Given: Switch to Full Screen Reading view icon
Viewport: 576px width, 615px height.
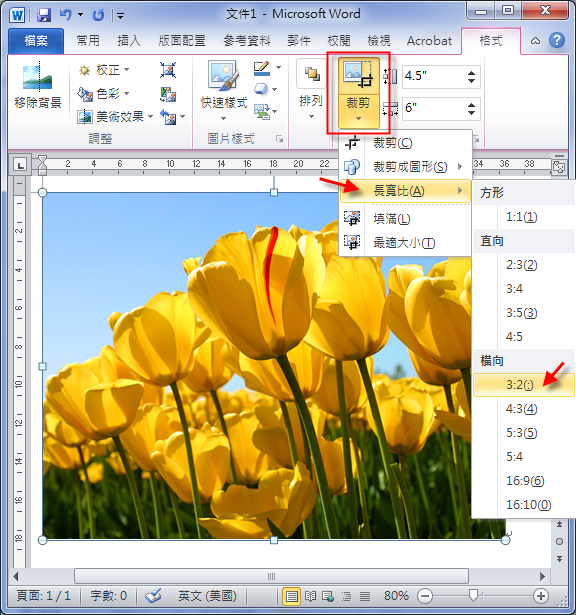Looking at the screenshot, I should (x=310, y=596).
